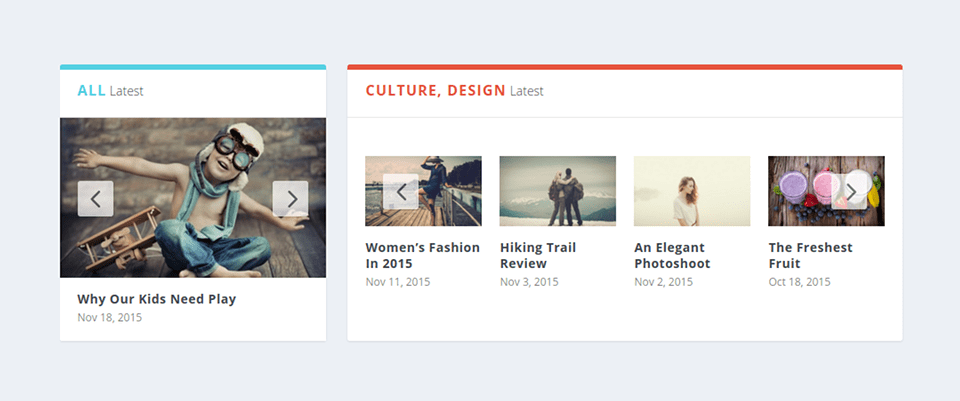960x401 pixels.
Task: Click next arrow on the kids slider
Action: coord(290,199)
